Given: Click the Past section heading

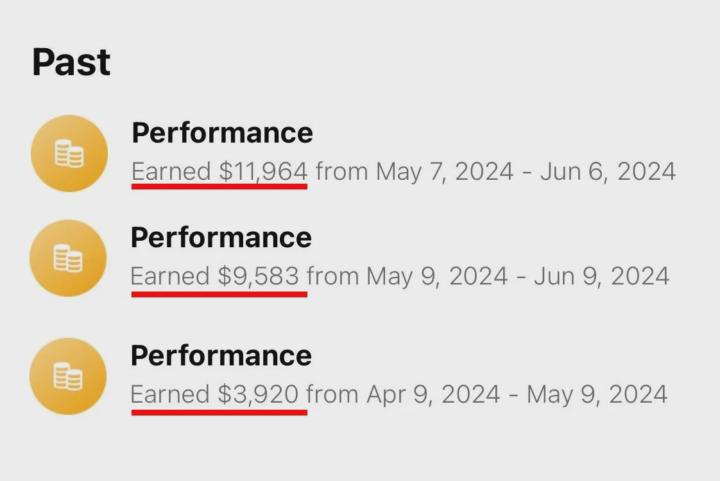Looking at the screenshot, I should (x=71, y=62).
